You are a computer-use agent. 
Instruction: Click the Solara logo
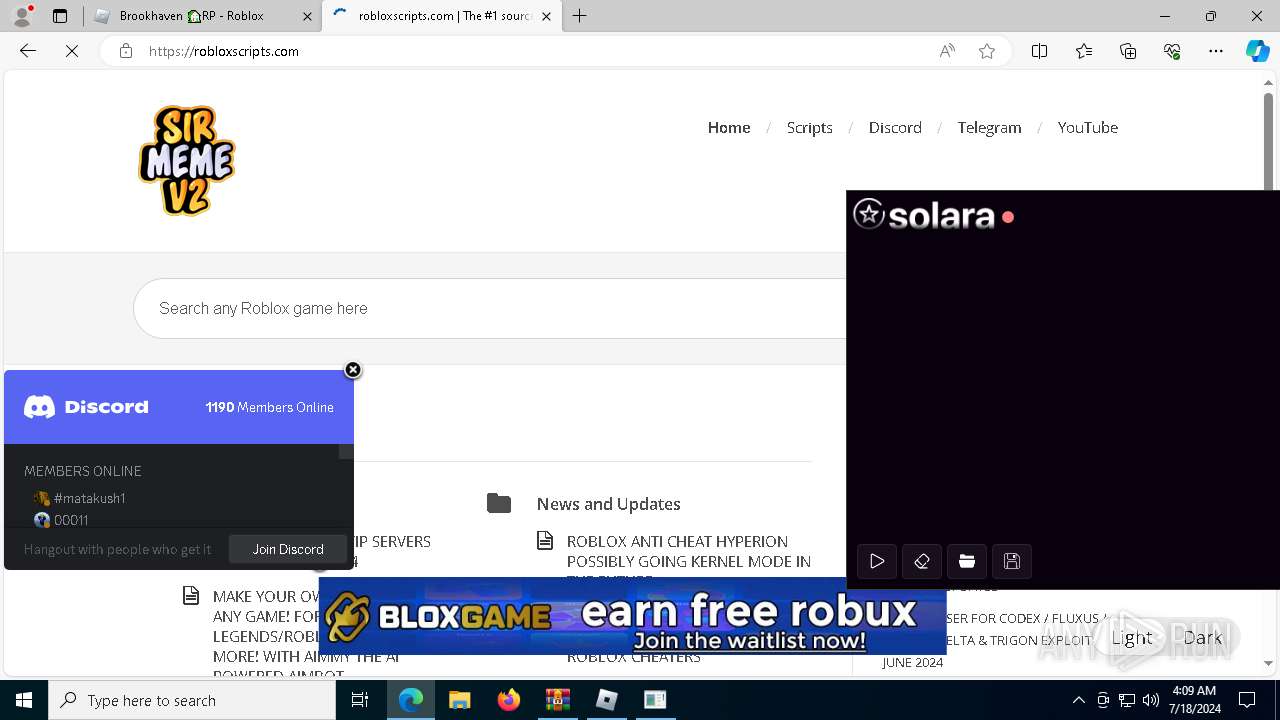coord(924,215)
